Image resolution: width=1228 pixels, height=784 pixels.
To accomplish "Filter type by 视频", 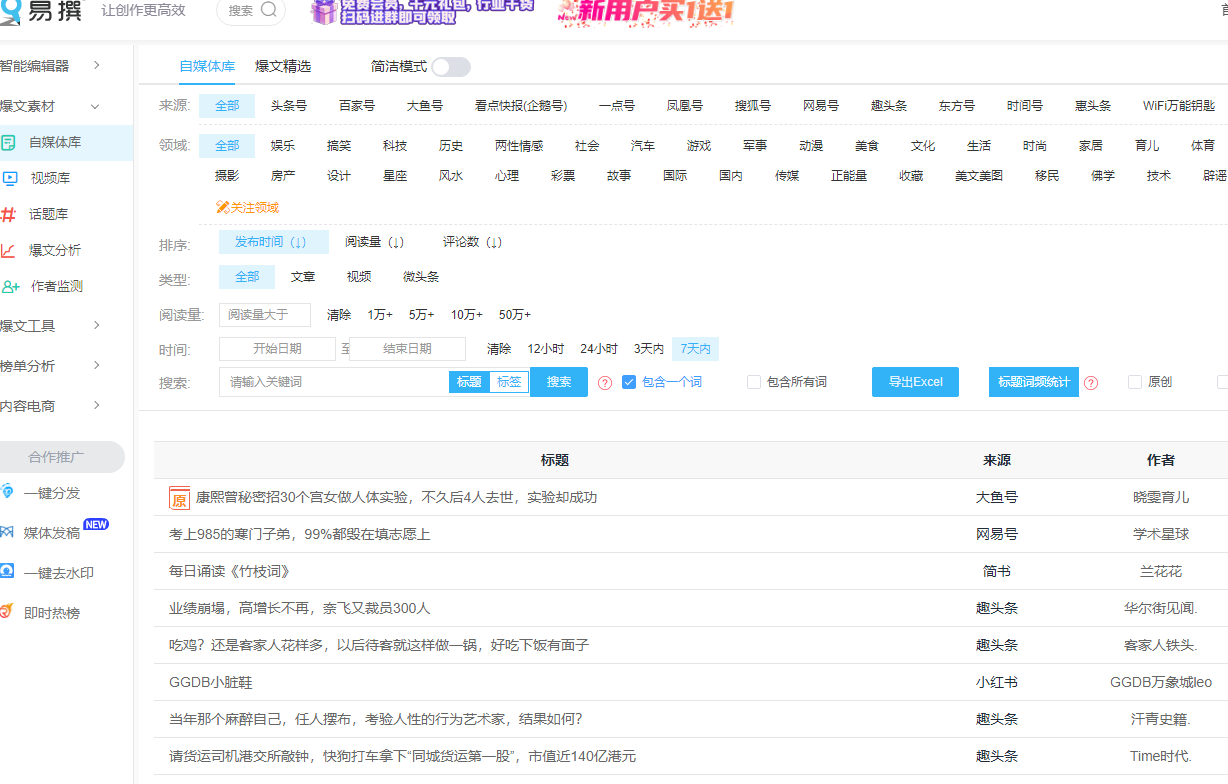I will [x=359, y=277].
